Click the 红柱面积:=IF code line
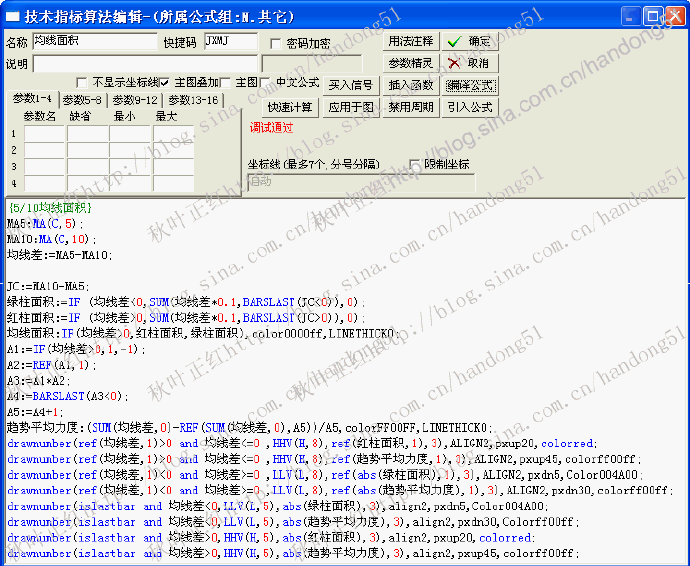This screenshot has height=566, width=690. [185, 318]
